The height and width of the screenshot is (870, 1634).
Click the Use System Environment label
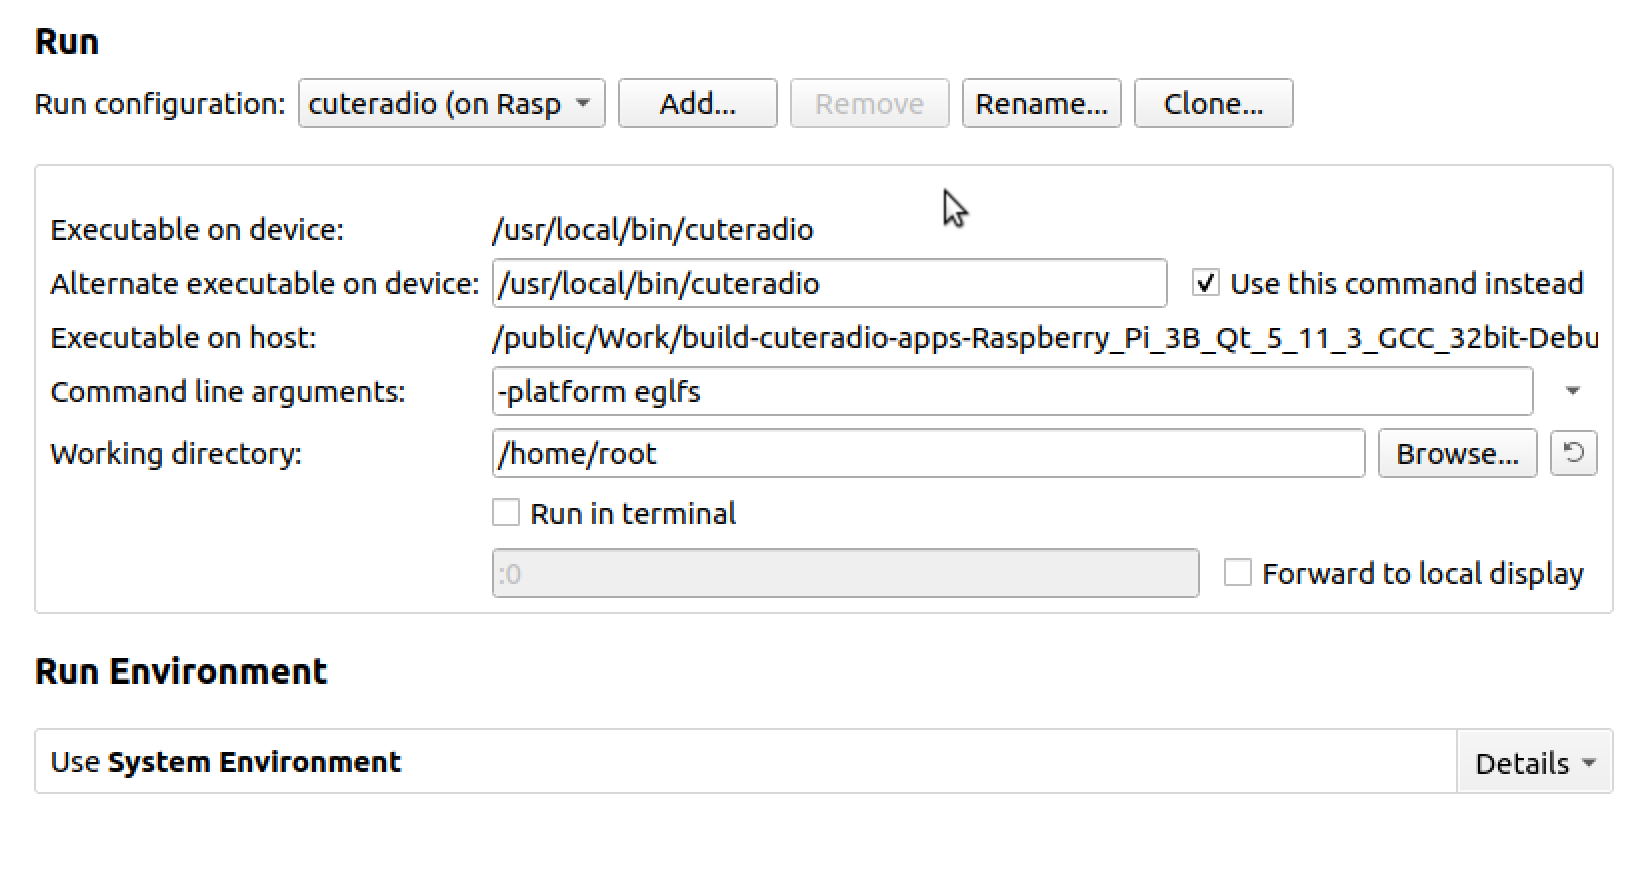coord(226,762)
